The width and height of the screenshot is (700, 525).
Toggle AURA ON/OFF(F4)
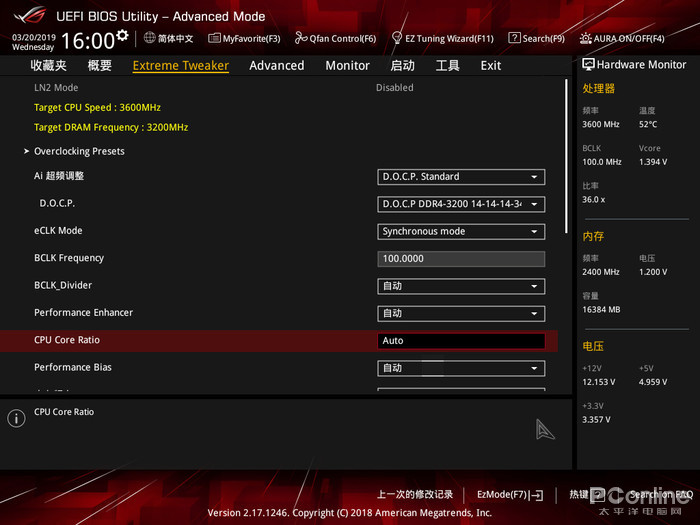point(621,38)
